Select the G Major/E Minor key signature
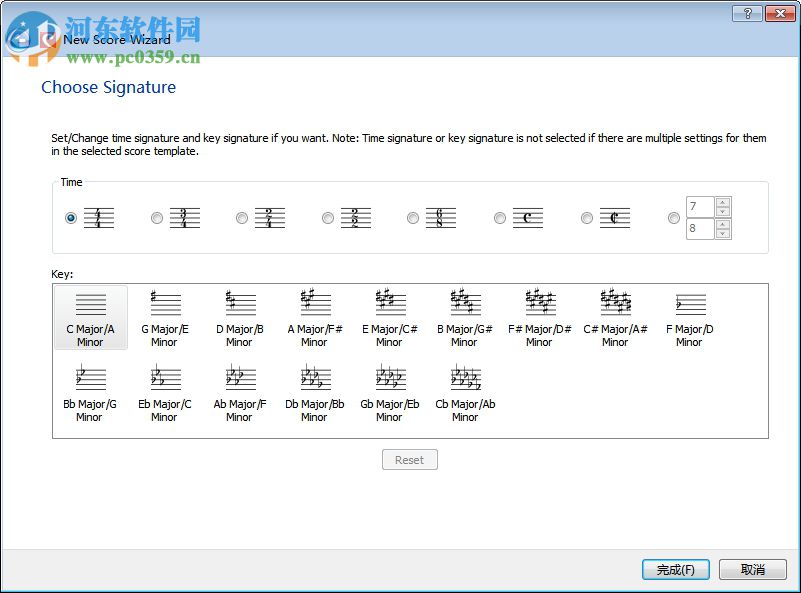Viewport: 801px width, 593px height. tap(164, 315)
